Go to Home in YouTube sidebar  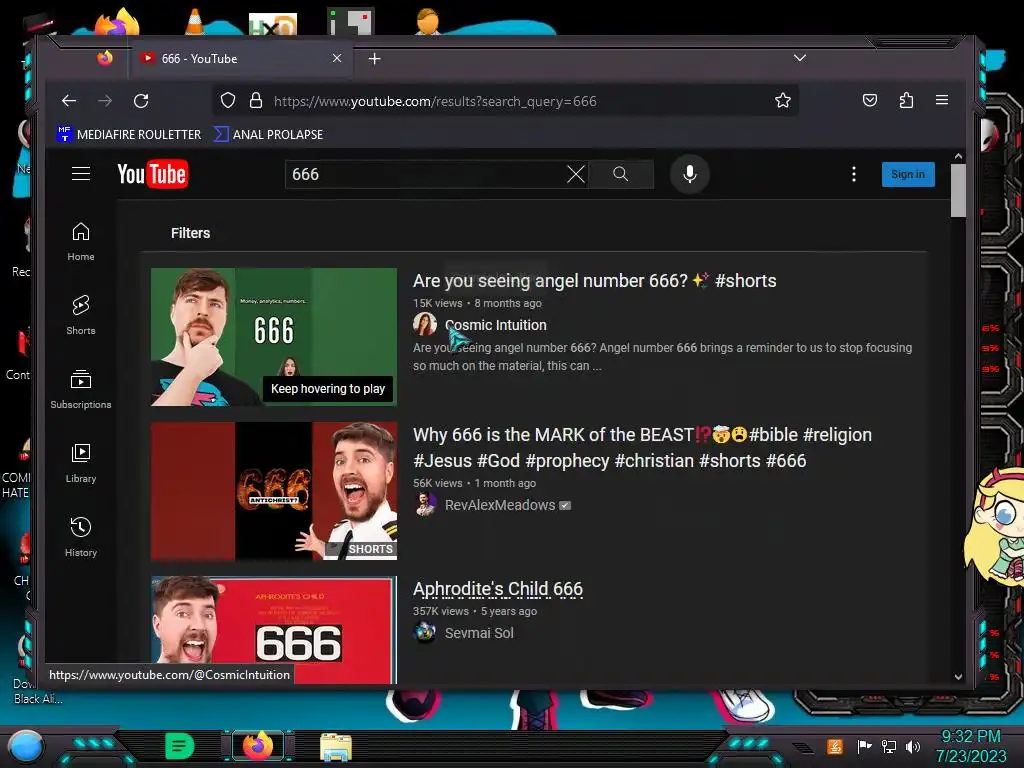click(x=81, y=242)
